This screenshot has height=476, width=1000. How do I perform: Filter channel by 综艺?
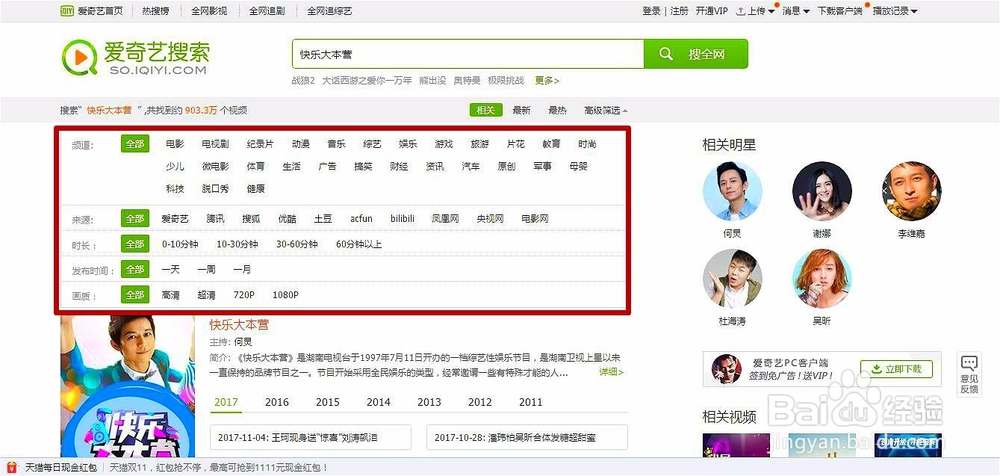(x=372, y=144)
